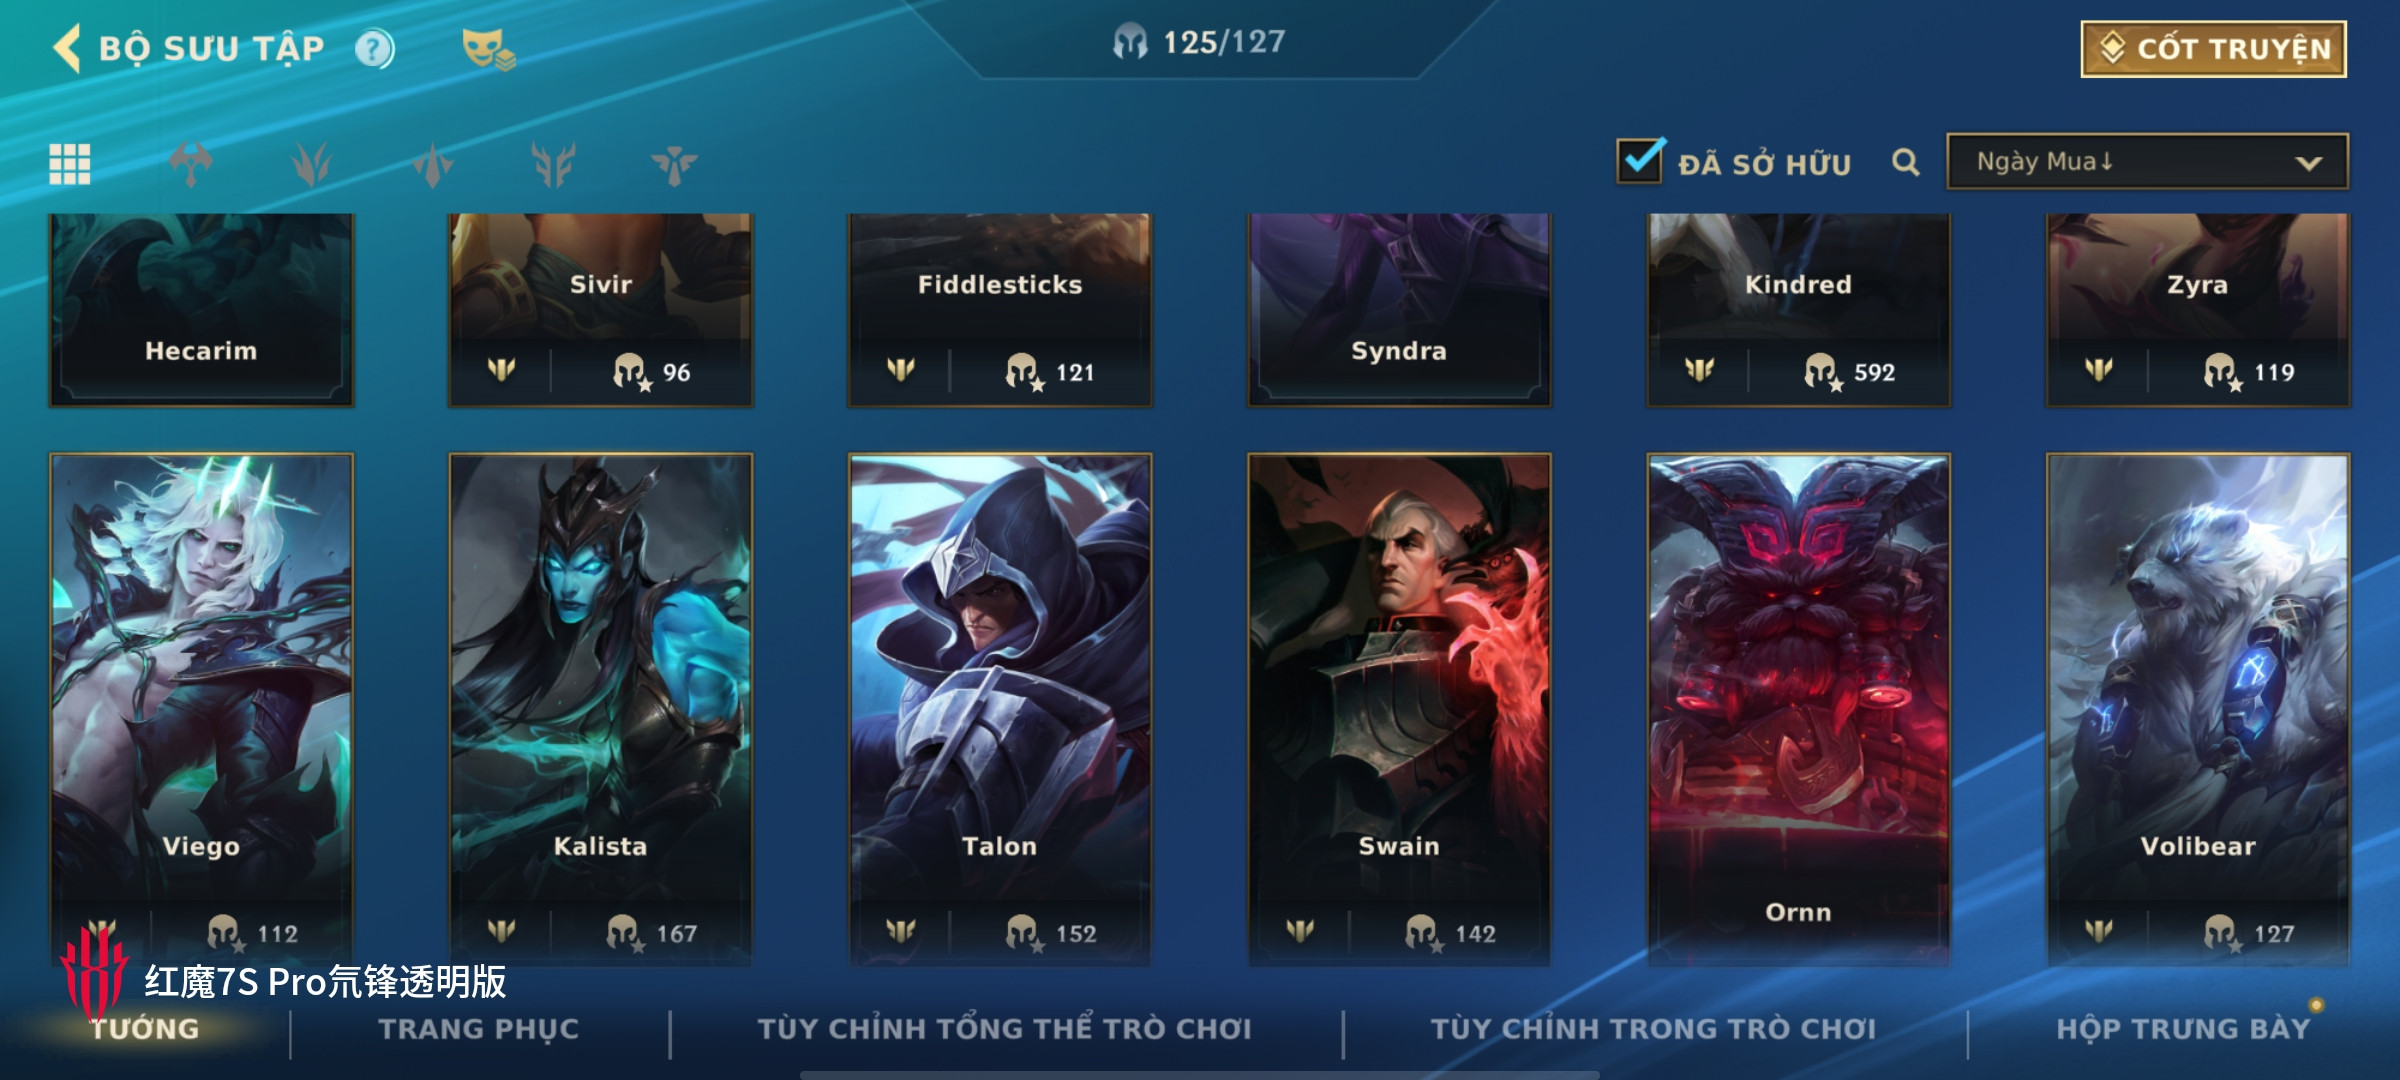Open the Viego champion card
The width and height of the screenshot is (2400, 1080).
coord(201,708)
